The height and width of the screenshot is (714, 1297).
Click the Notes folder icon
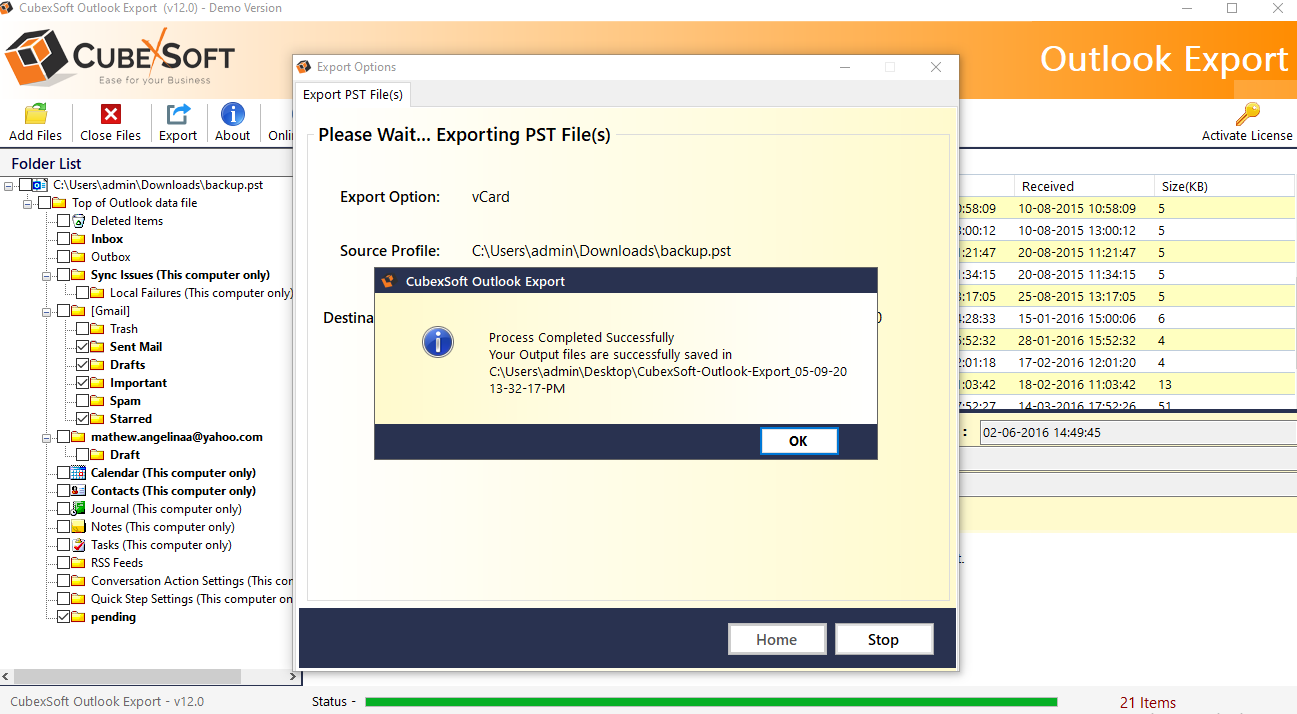click(x=79, y=527)
